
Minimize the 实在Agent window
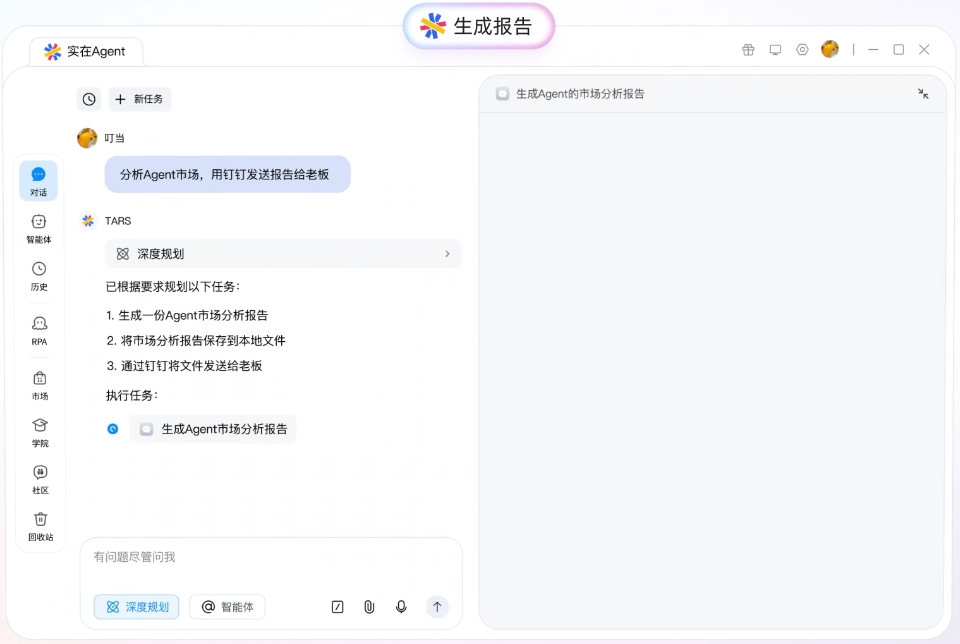pos(874,50)
